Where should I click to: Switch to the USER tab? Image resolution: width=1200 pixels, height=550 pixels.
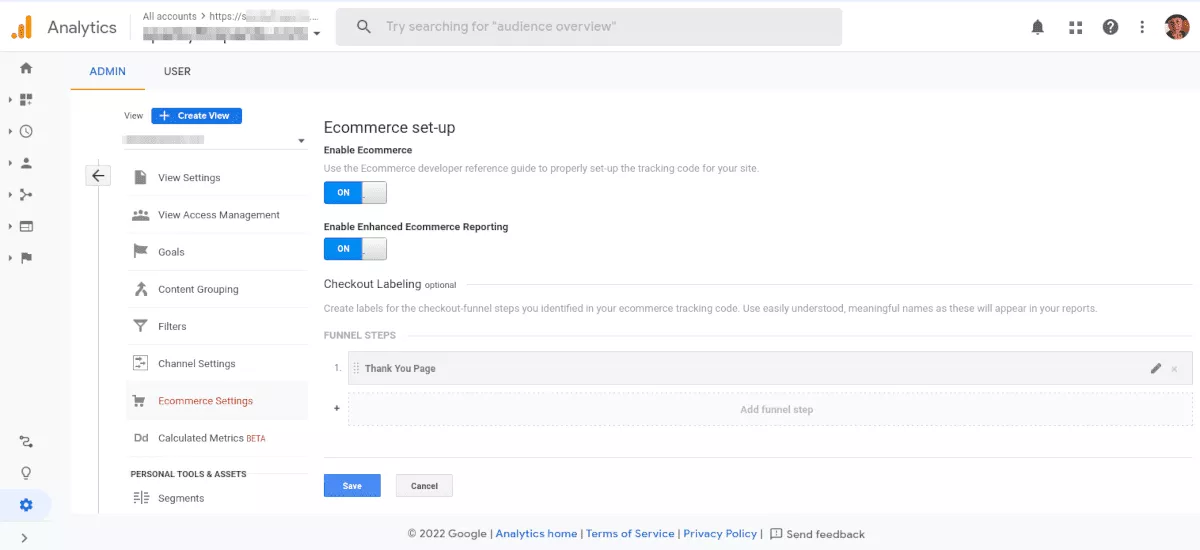point(177,71)
